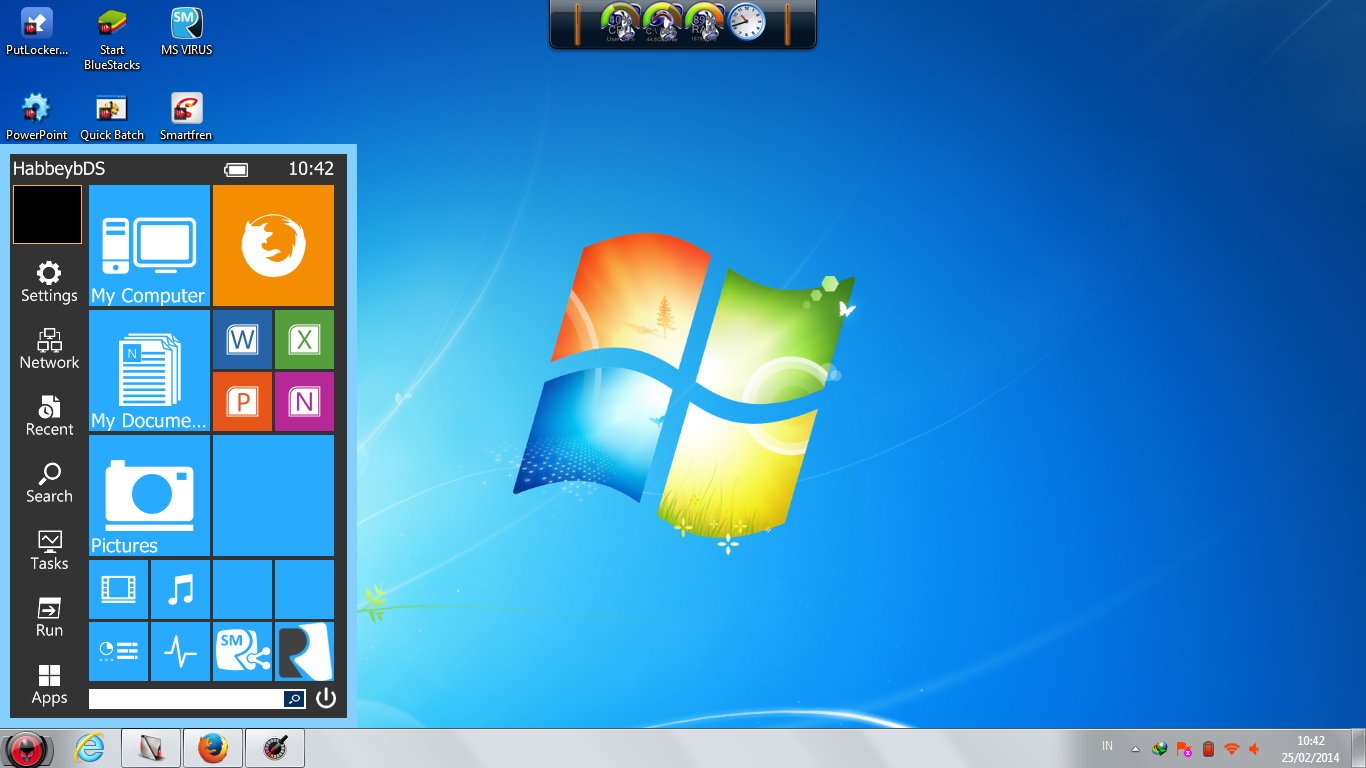
Task: Open Tasks in the start menu sidebar
Action: click(49, 550)
